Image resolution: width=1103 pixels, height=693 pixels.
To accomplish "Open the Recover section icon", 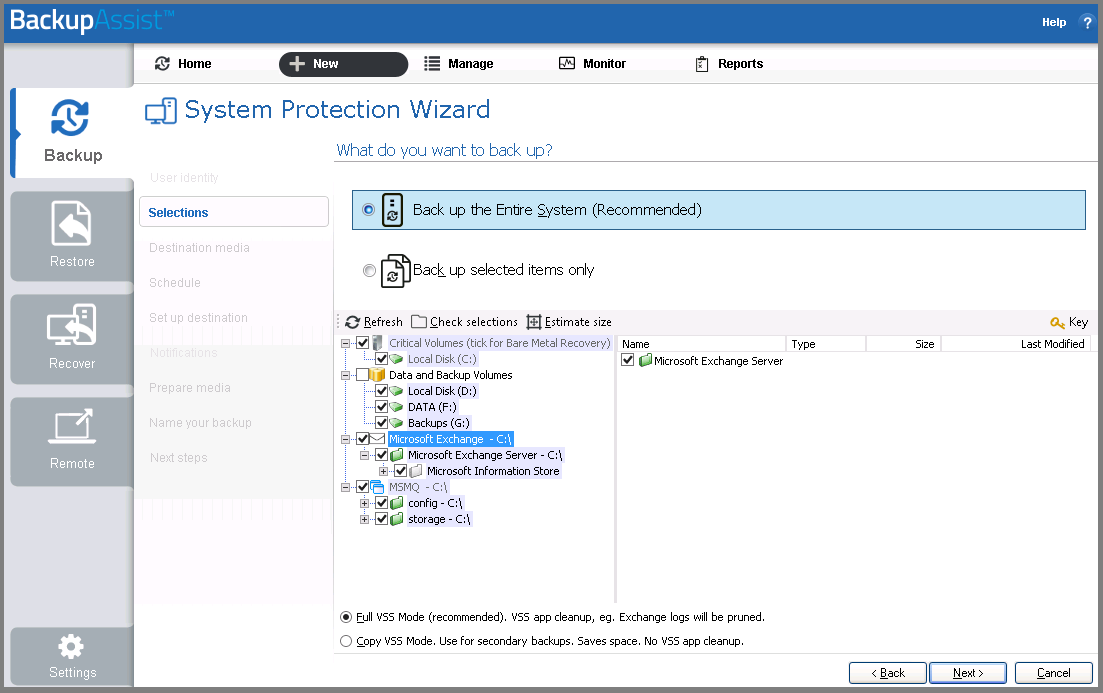I will (71, 325).
